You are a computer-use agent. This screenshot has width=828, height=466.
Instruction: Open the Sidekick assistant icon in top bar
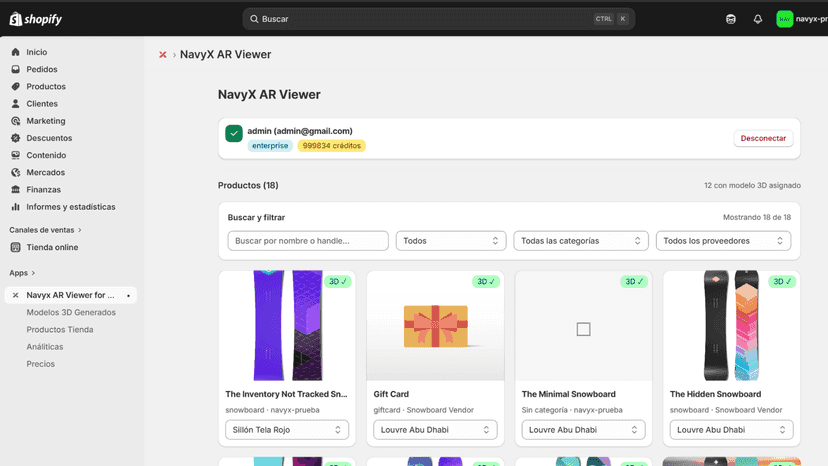click(x=731, y=19)
